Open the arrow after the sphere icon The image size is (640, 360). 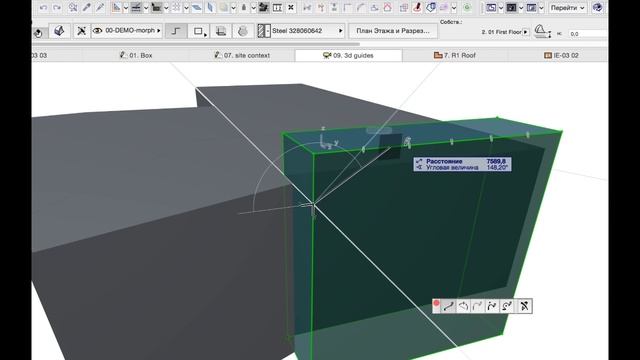pos(233,8)
